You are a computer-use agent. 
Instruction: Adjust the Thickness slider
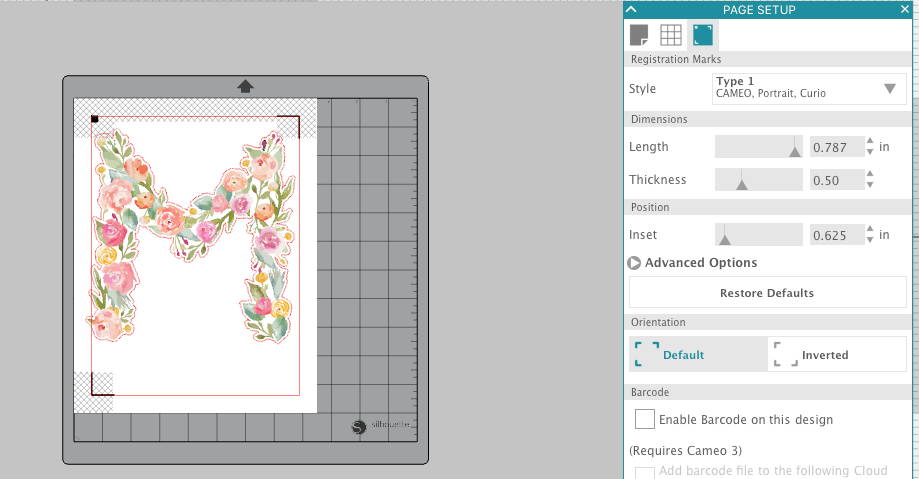tap(758, 179)
